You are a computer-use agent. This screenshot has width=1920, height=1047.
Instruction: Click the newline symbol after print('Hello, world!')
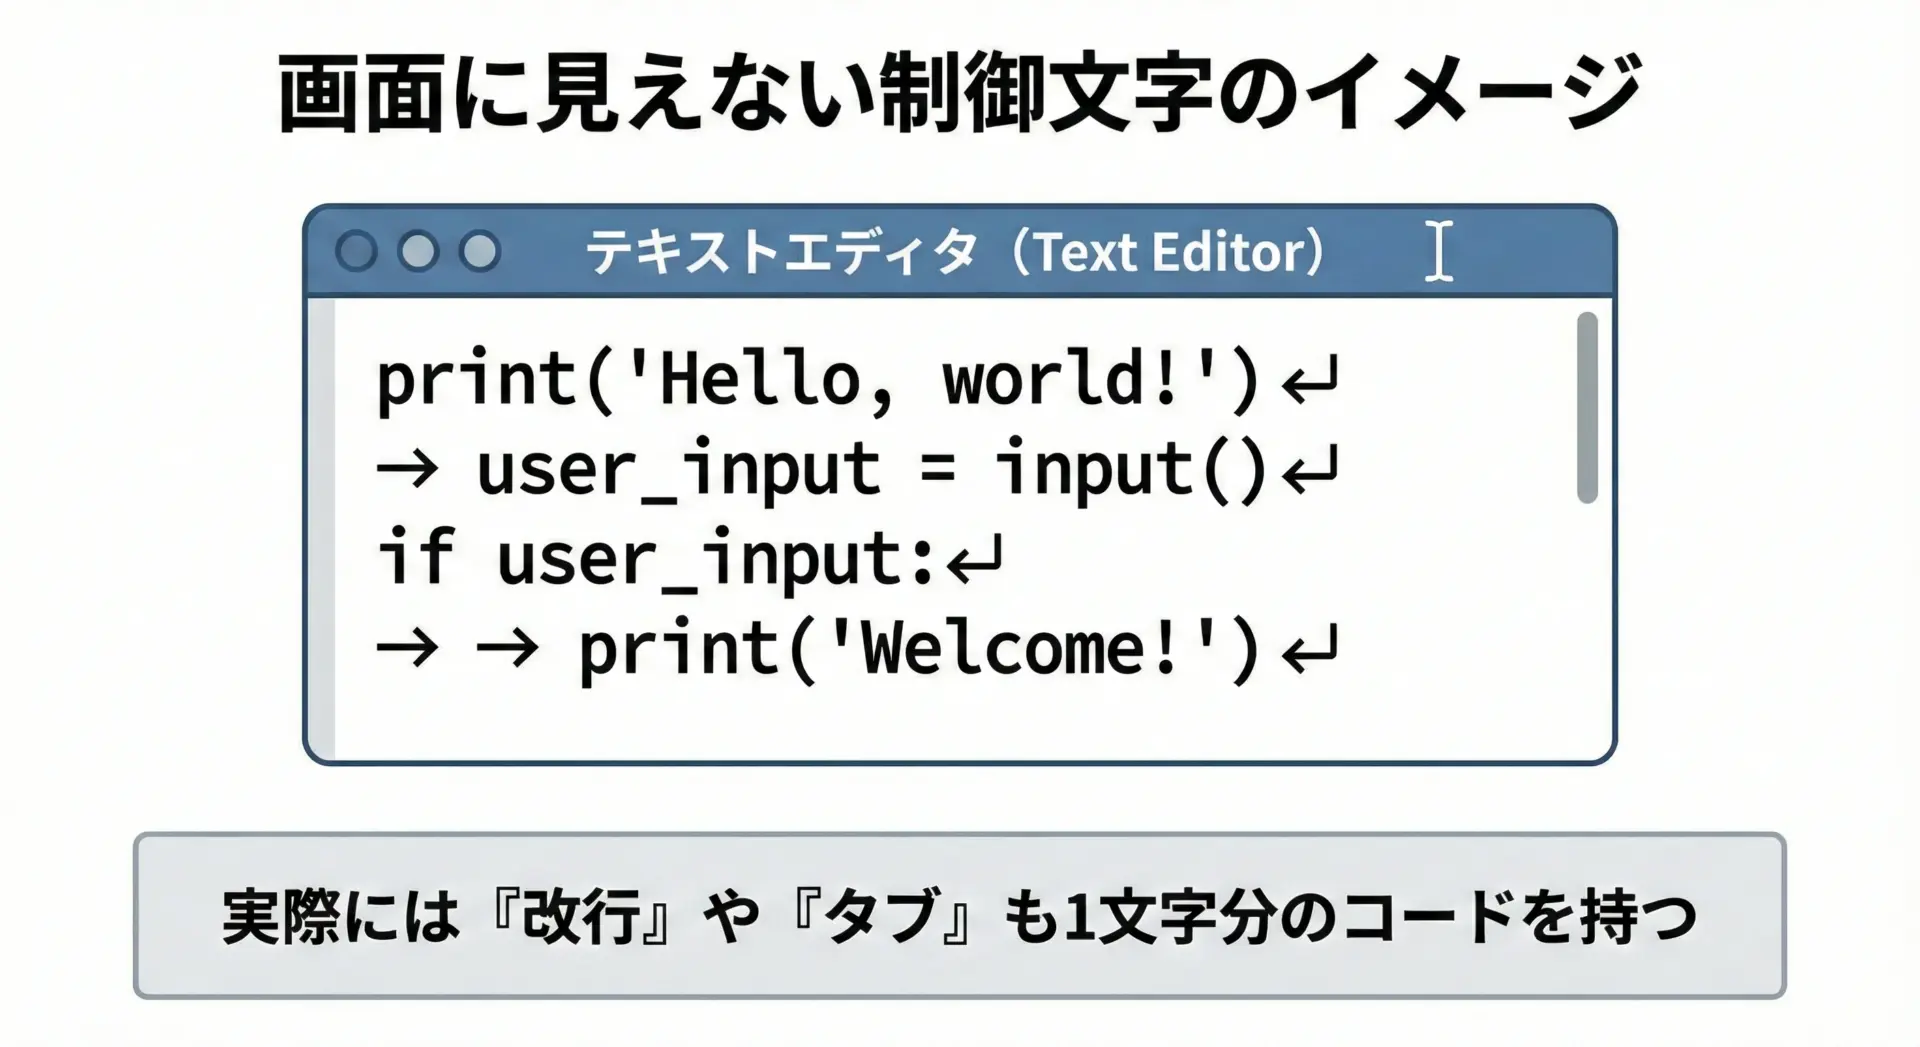pyautogui.click(x=1309, y=382)
